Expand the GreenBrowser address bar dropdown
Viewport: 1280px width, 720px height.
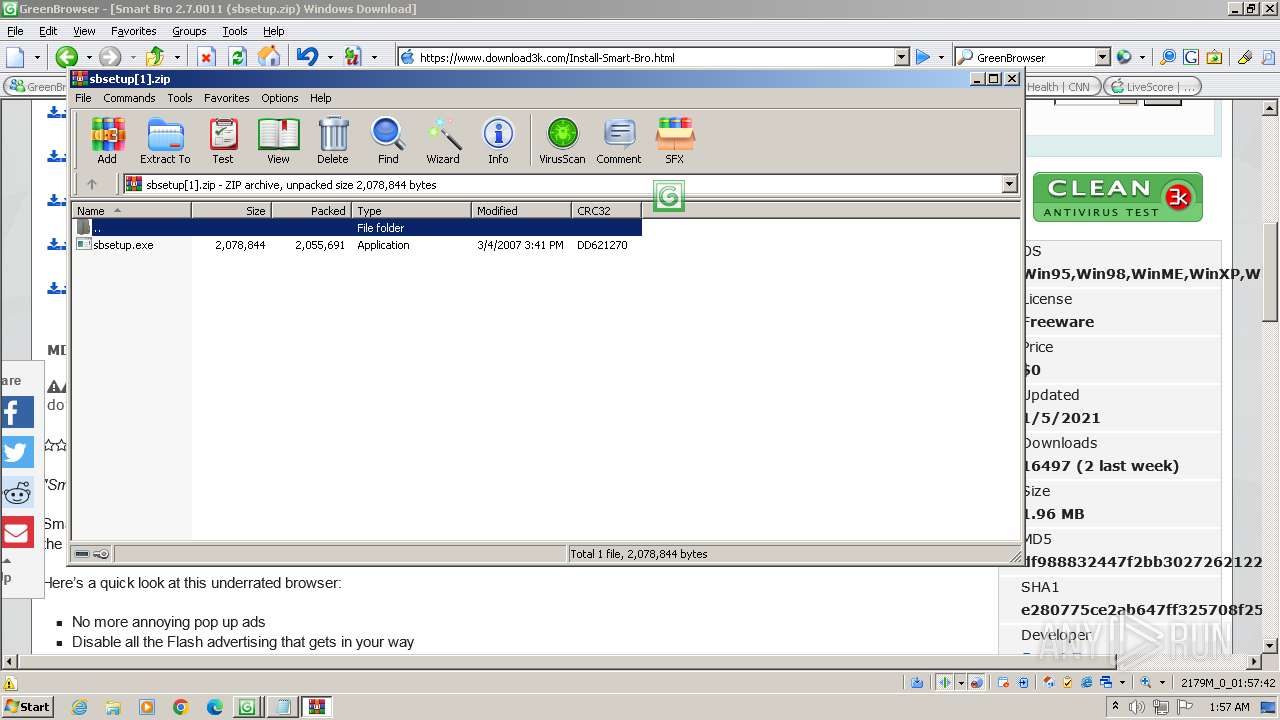pyautogui.click(x=901, y=57)
